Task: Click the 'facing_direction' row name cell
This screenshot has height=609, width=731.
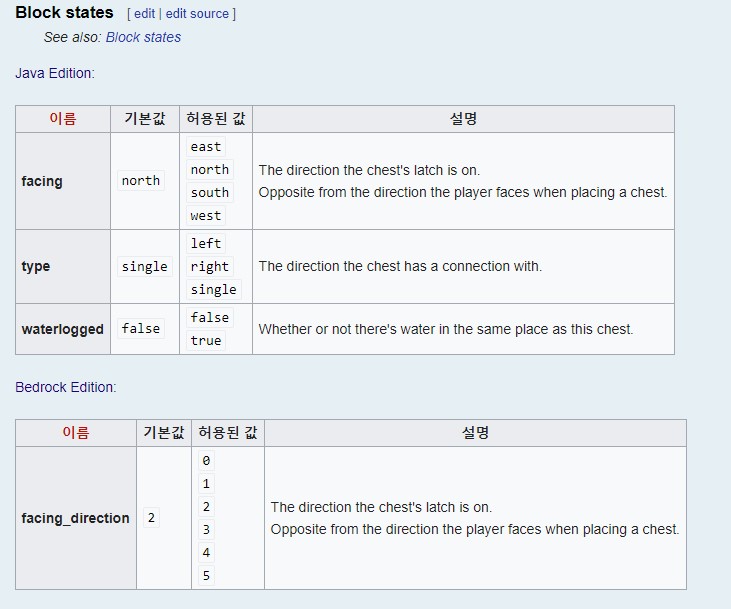Action: click(x=75, y=518)
